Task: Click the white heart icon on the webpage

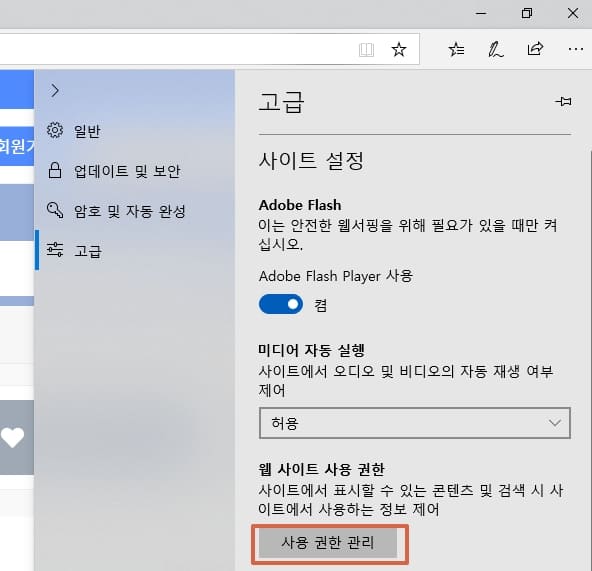Action: click(12, 437)
